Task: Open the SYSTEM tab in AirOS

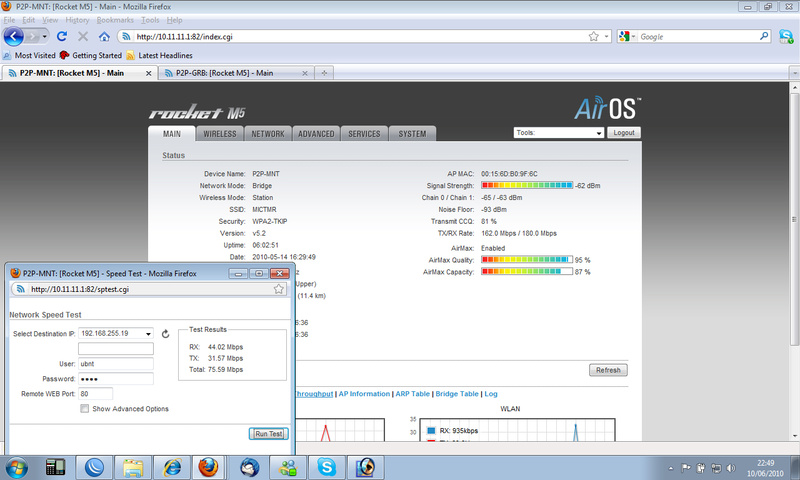Action: point(412,134)
